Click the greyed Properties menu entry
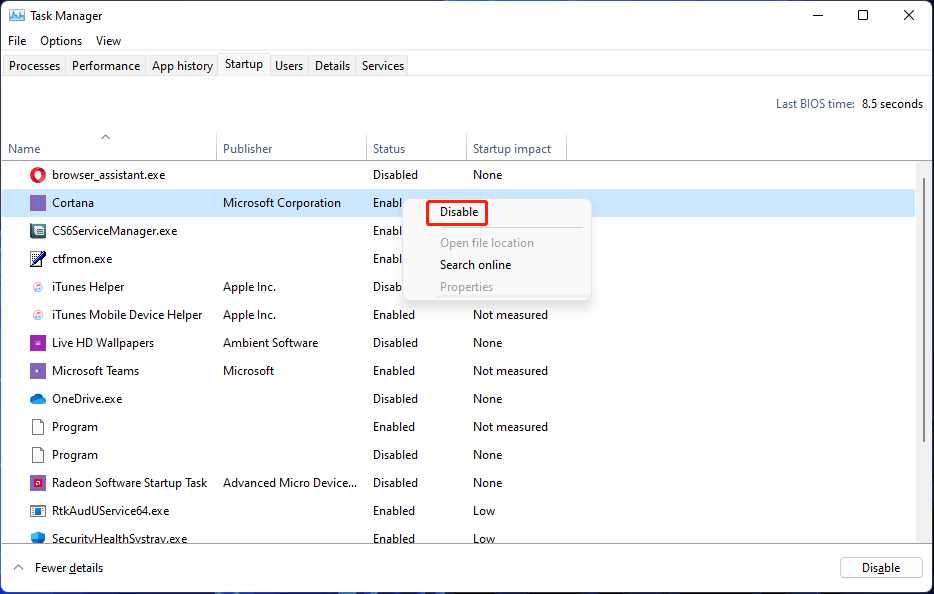This screenshot has height=594, width=934. click(x=466, y=287)
